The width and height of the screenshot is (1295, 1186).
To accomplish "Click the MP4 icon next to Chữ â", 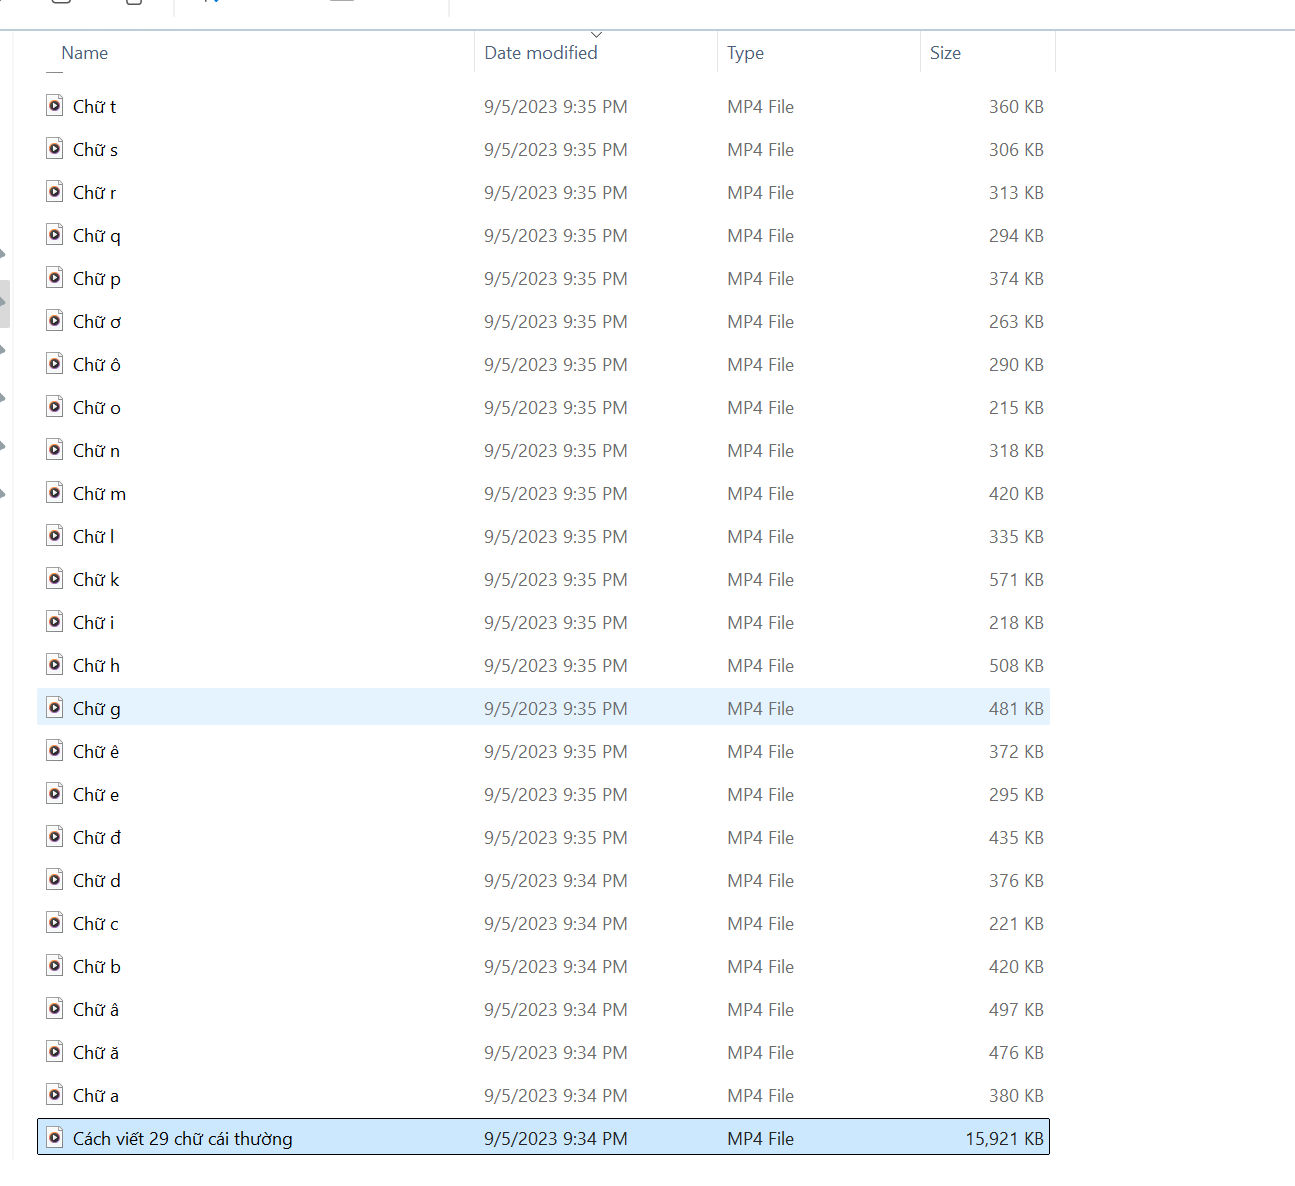I will coord(55,1008).
